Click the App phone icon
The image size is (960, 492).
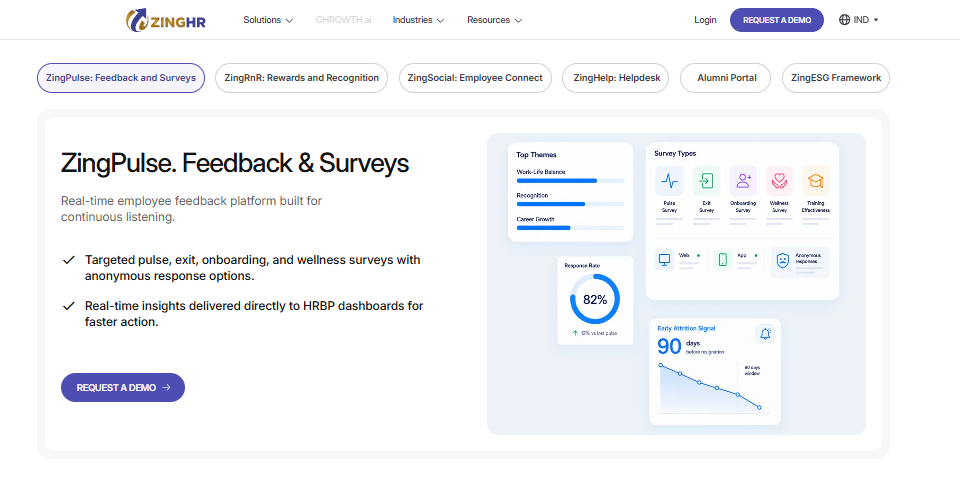pyautogui.click(x=722, y=259)
